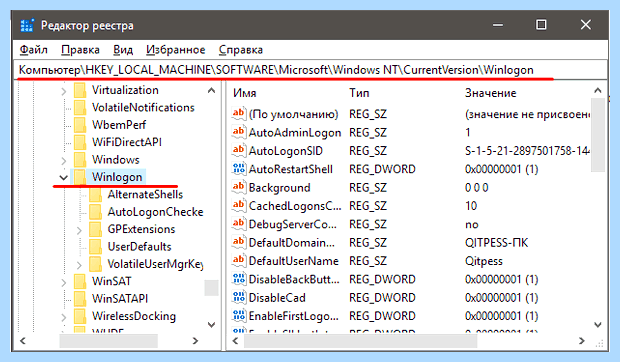Click the string icon of AutoAdminLogon value
The height and width of the screenshot is (362, 620).
(238, 132)
